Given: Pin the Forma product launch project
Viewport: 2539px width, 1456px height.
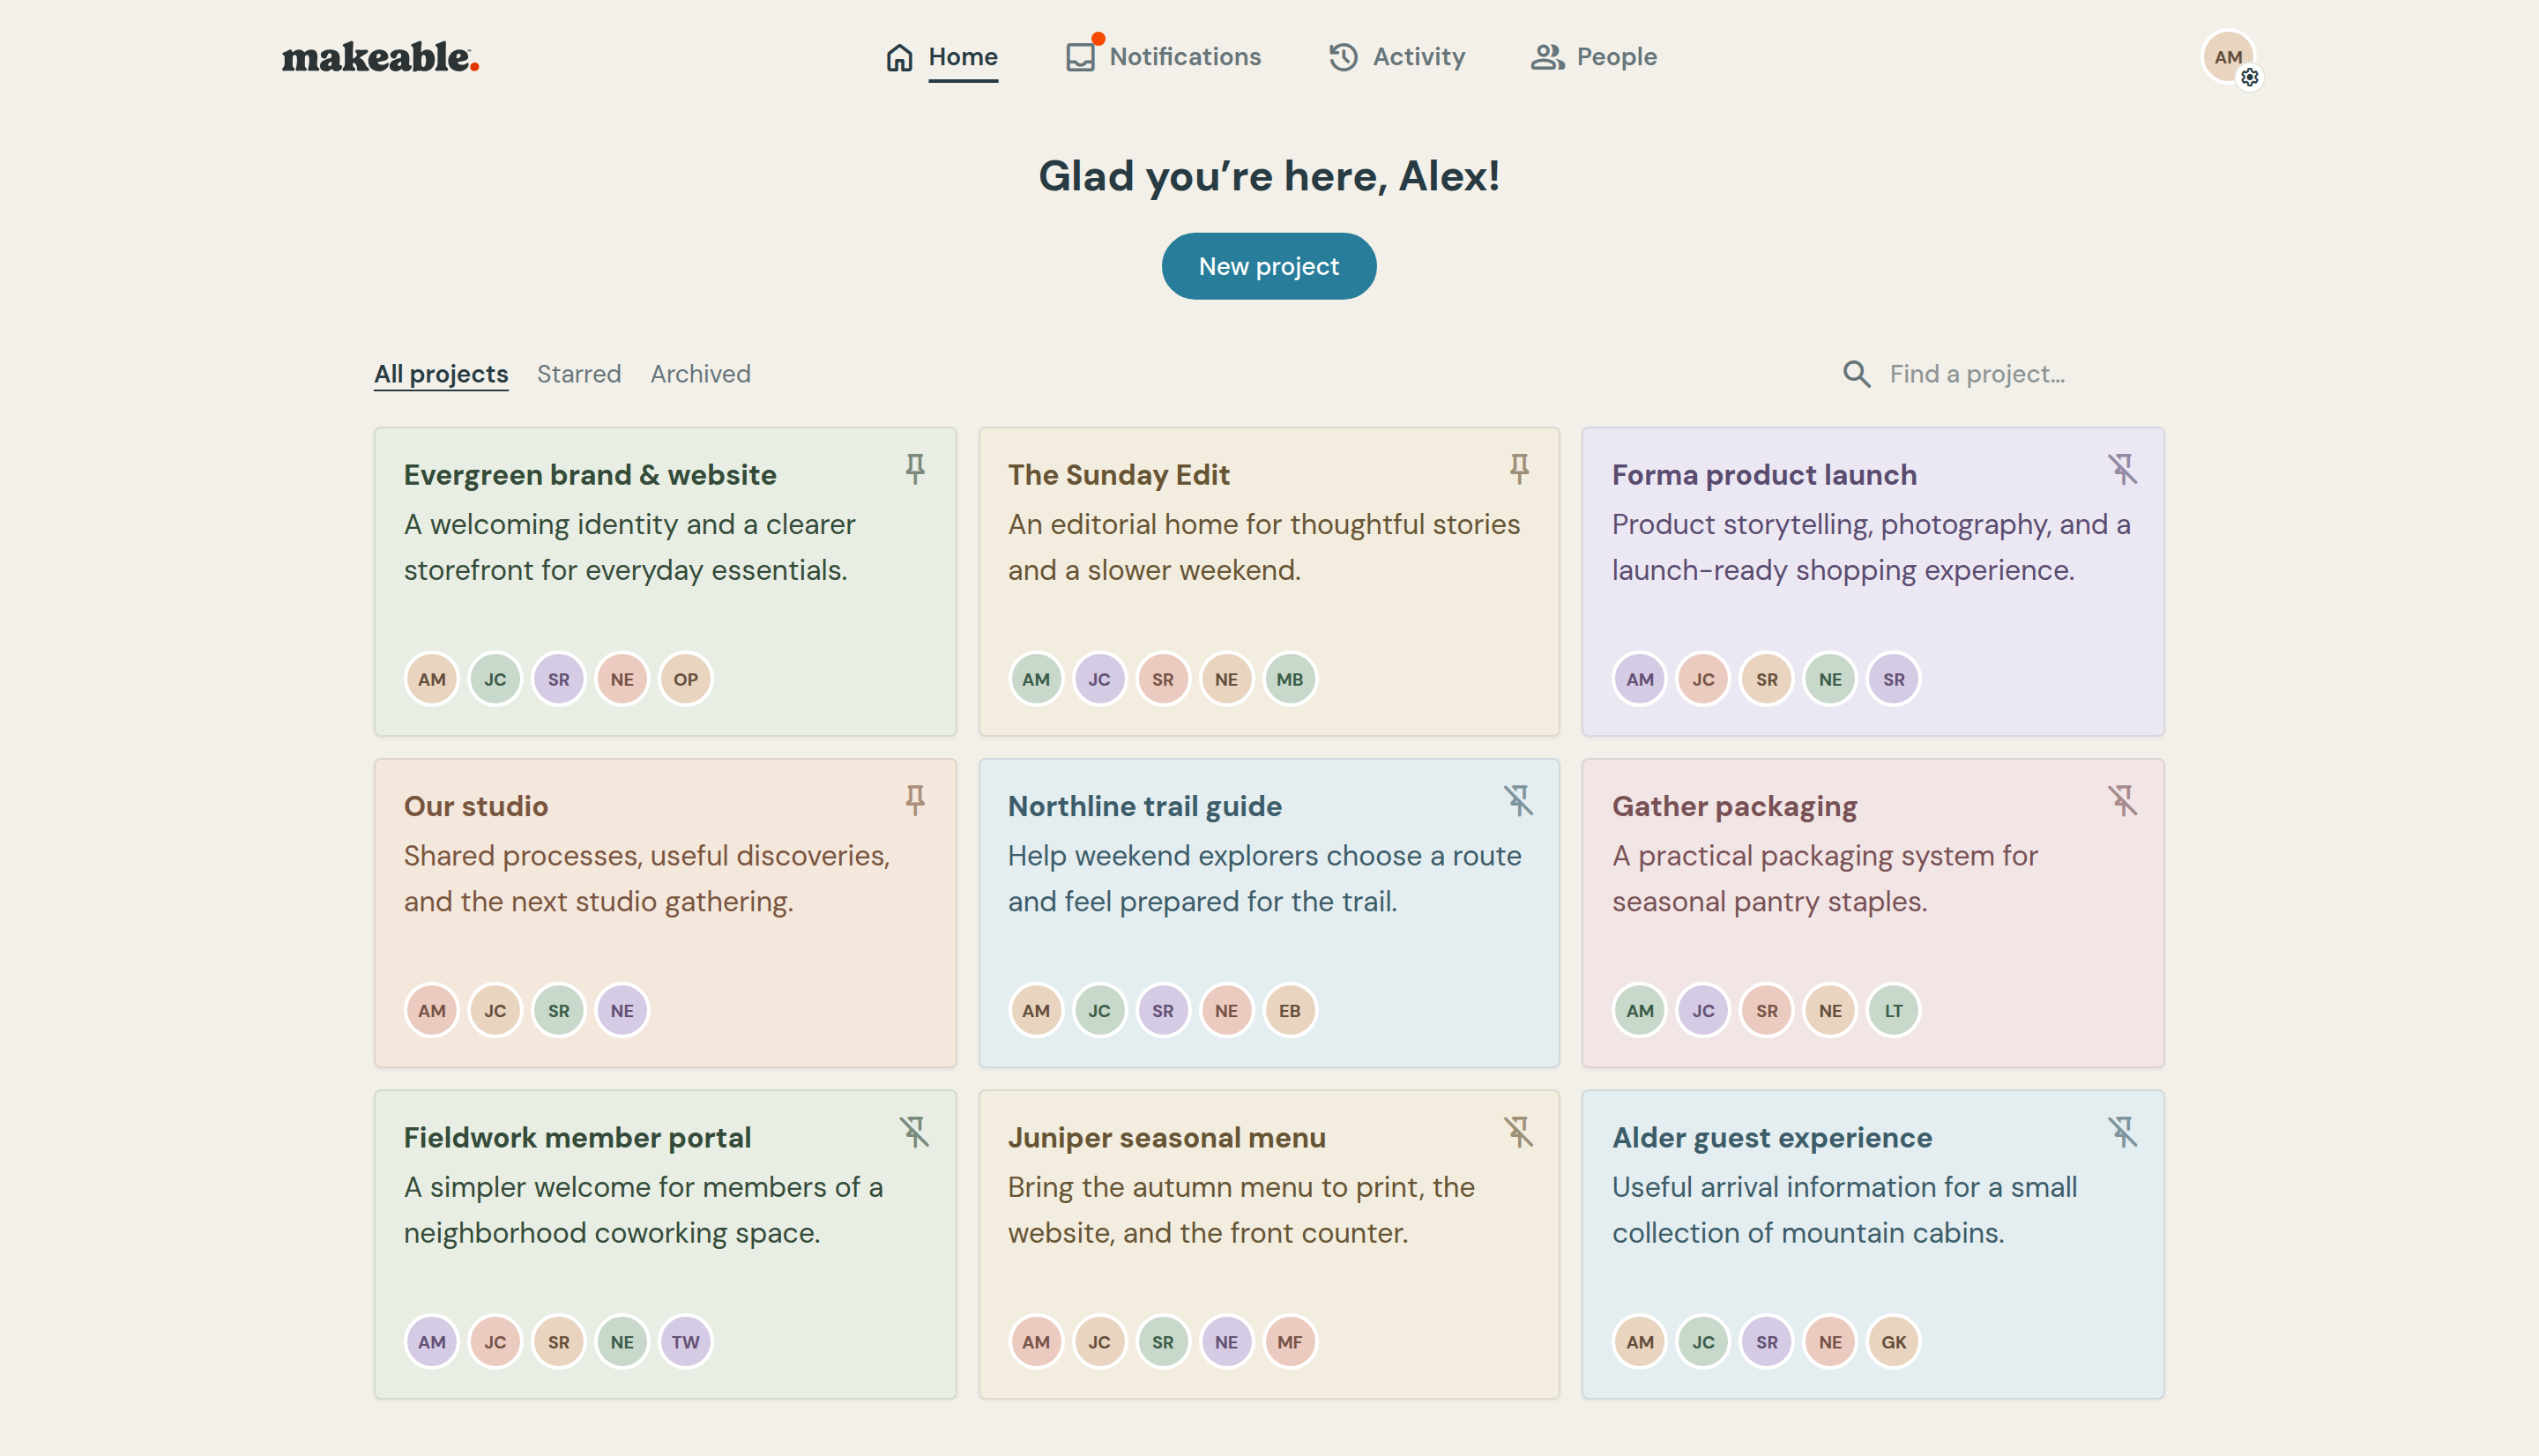Looking at the screenshot, I should (x=2123, y=469).
